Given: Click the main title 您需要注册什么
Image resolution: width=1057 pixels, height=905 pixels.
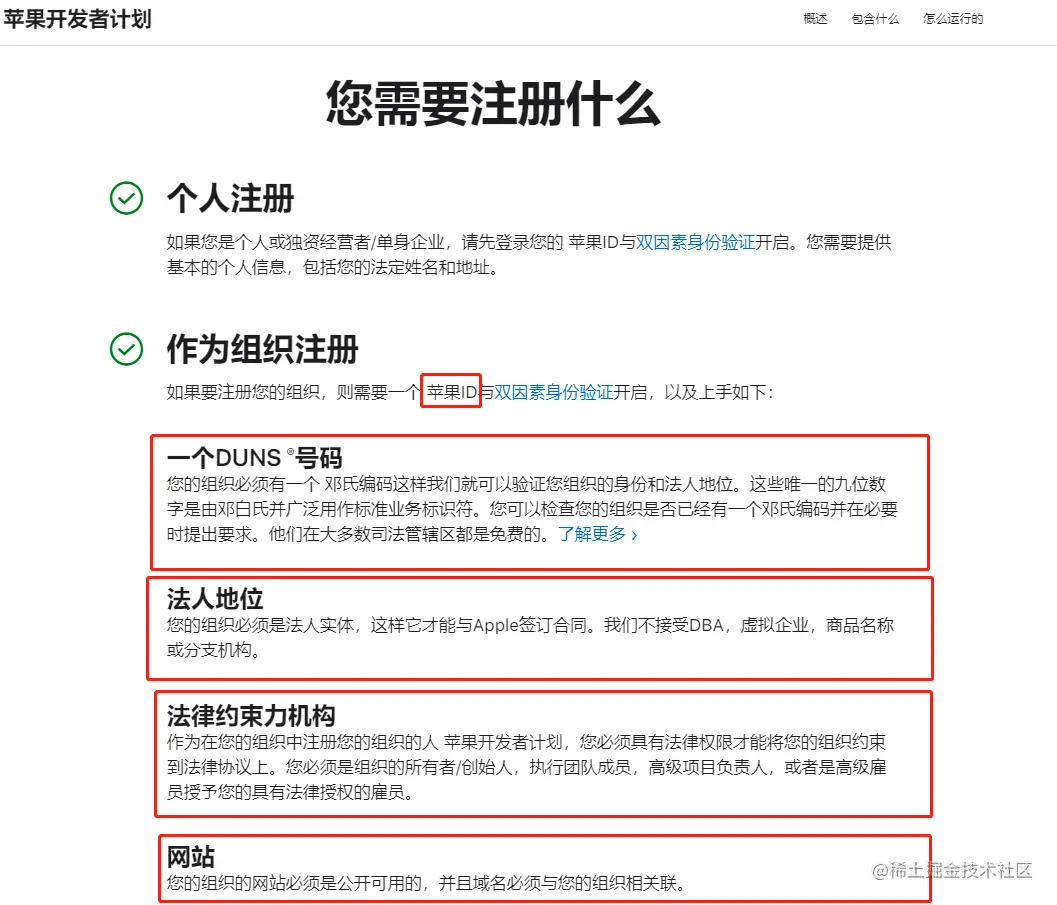Looking at the screenshot, I should pos(493,104).
